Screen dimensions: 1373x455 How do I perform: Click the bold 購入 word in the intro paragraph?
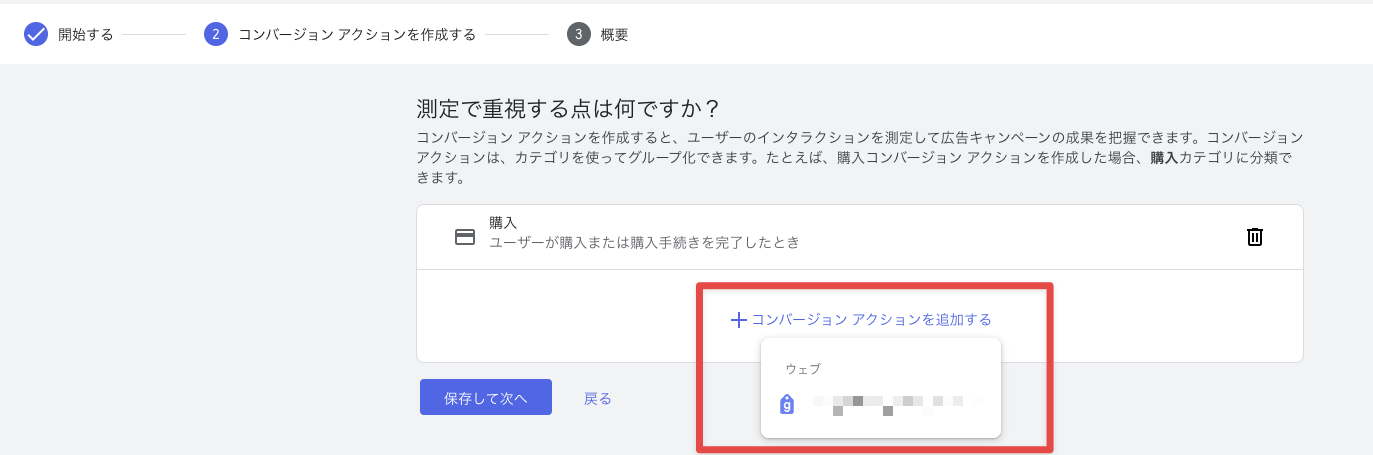(1164, 158)
